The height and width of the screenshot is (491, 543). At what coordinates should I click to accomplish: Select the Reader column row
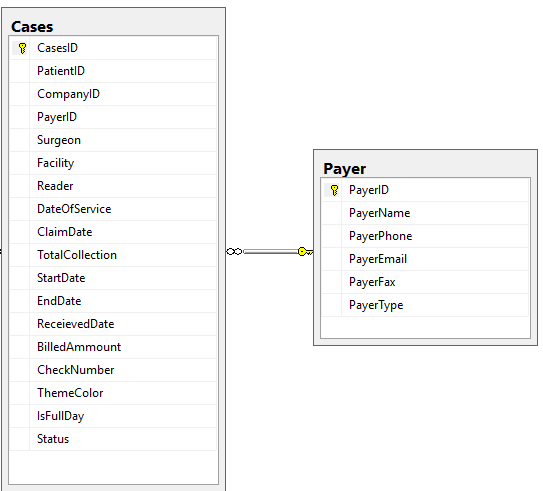point(113,186)
